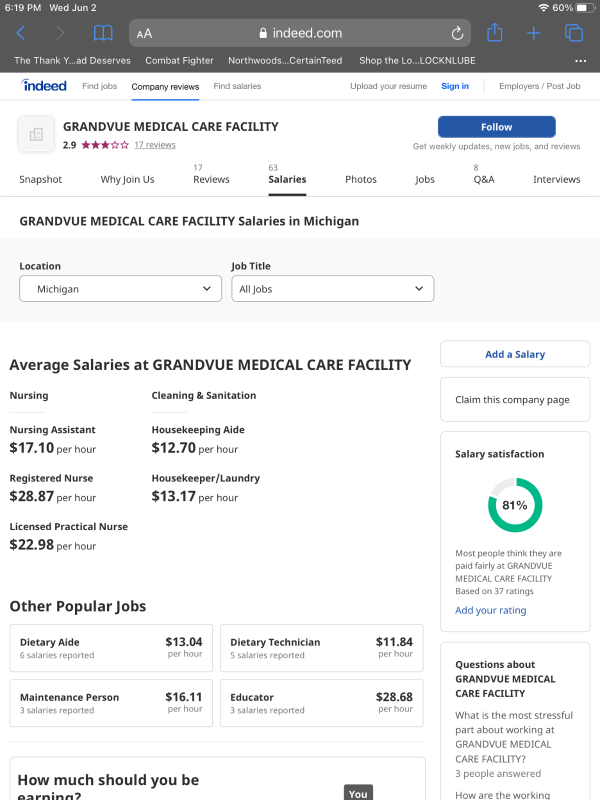Open the Northwoods...CertainTeed bookmark
This screenshot has height=800, width=600.
tap(285, 61)
